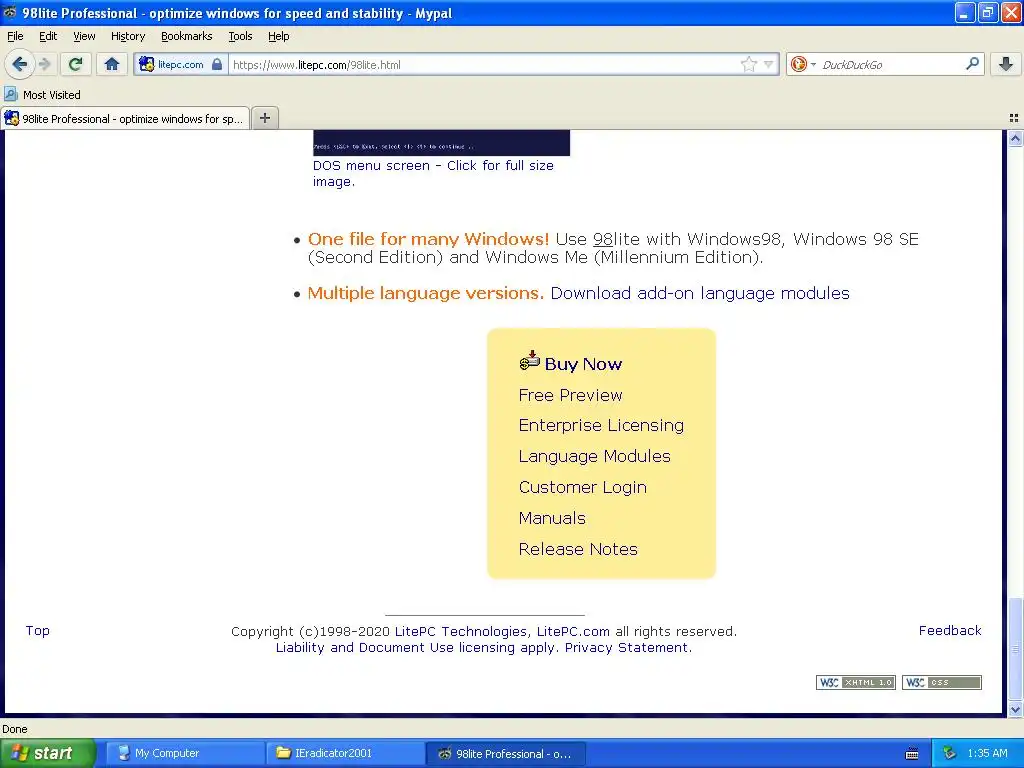Click the magnifier search icon
This screenshot has height=768, width=1024.
click(x=972, y=64)
